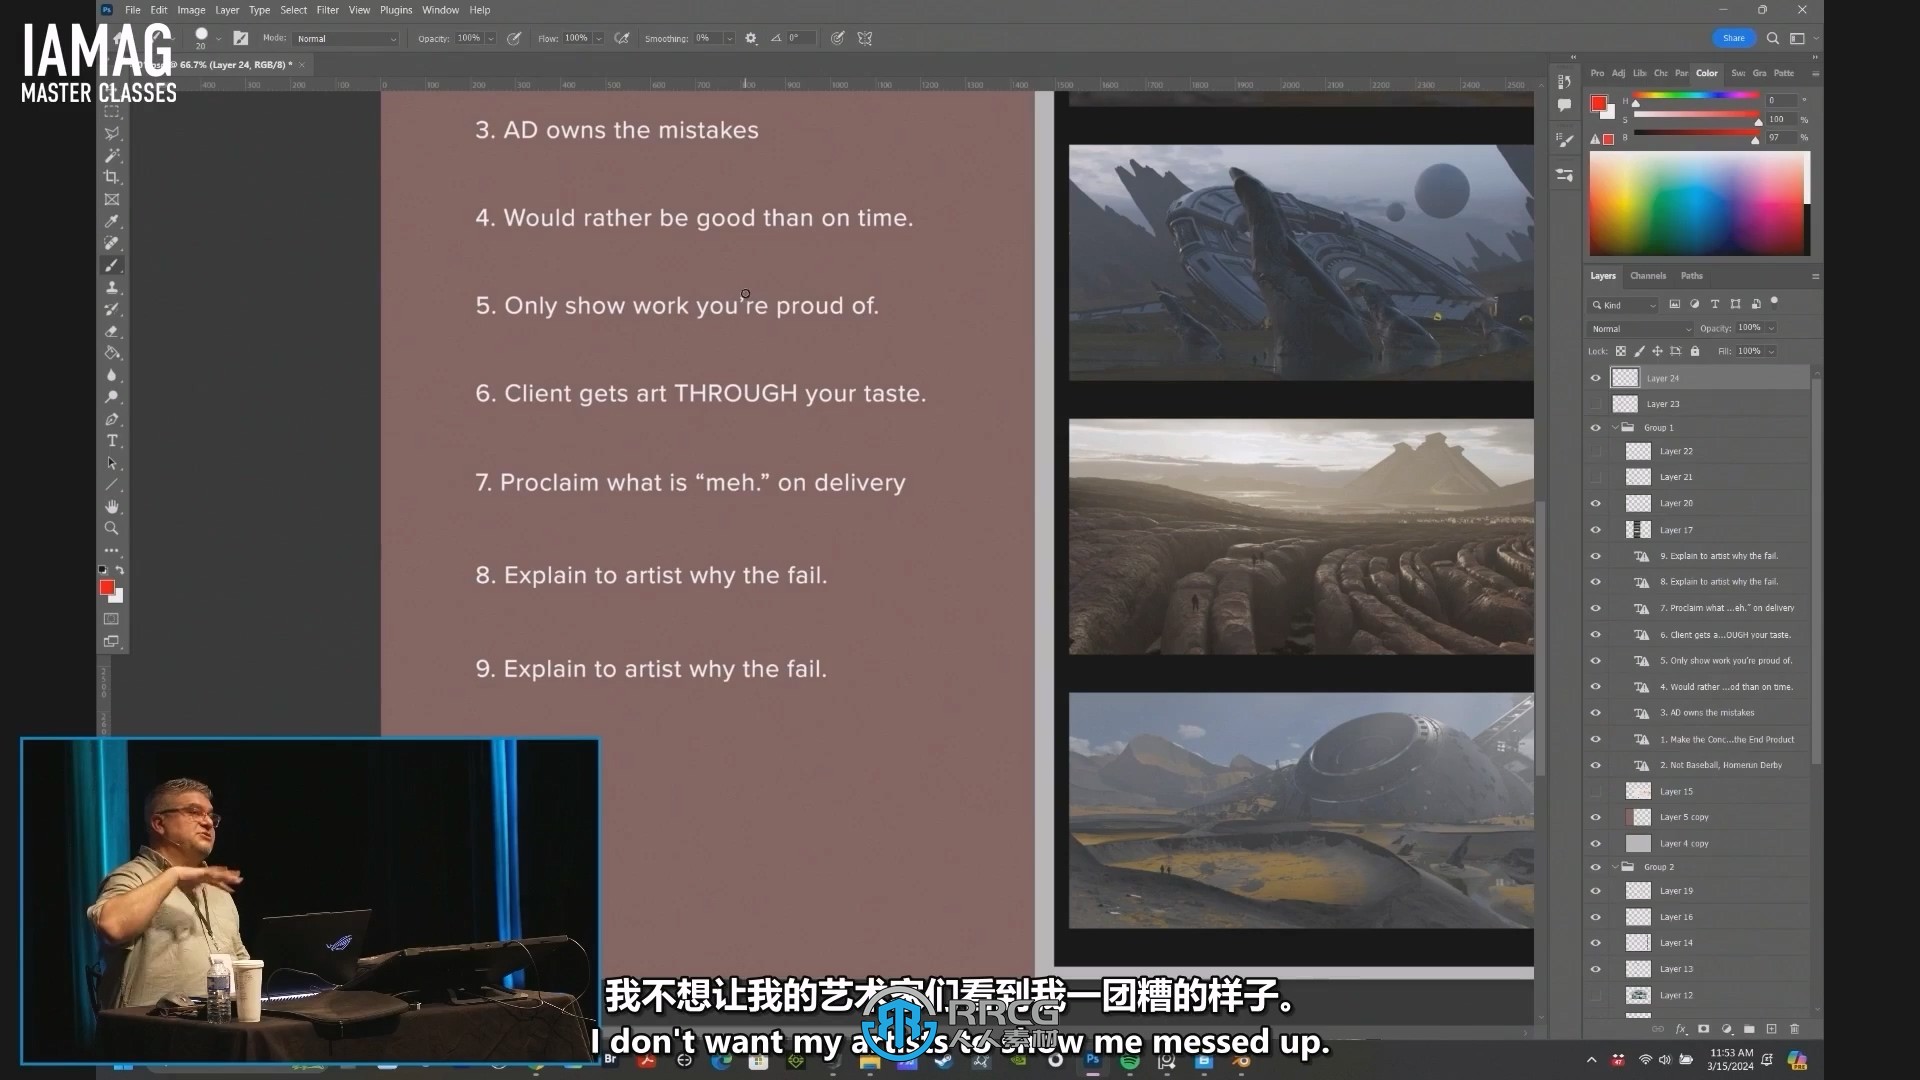Viewport: 1920px width, 1080px height.
Task: Select the Brush tool in toolbar
Action: point(112,265)
